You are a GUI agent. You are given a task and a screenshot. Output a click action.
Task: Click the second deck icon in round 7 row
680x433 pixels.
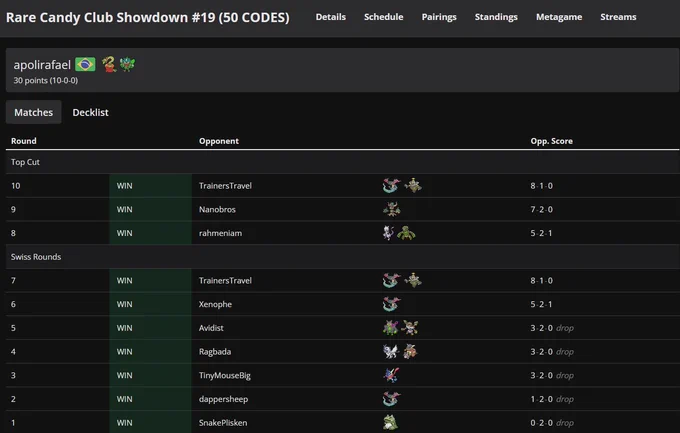pyautogui.click(x=413, y=280)
